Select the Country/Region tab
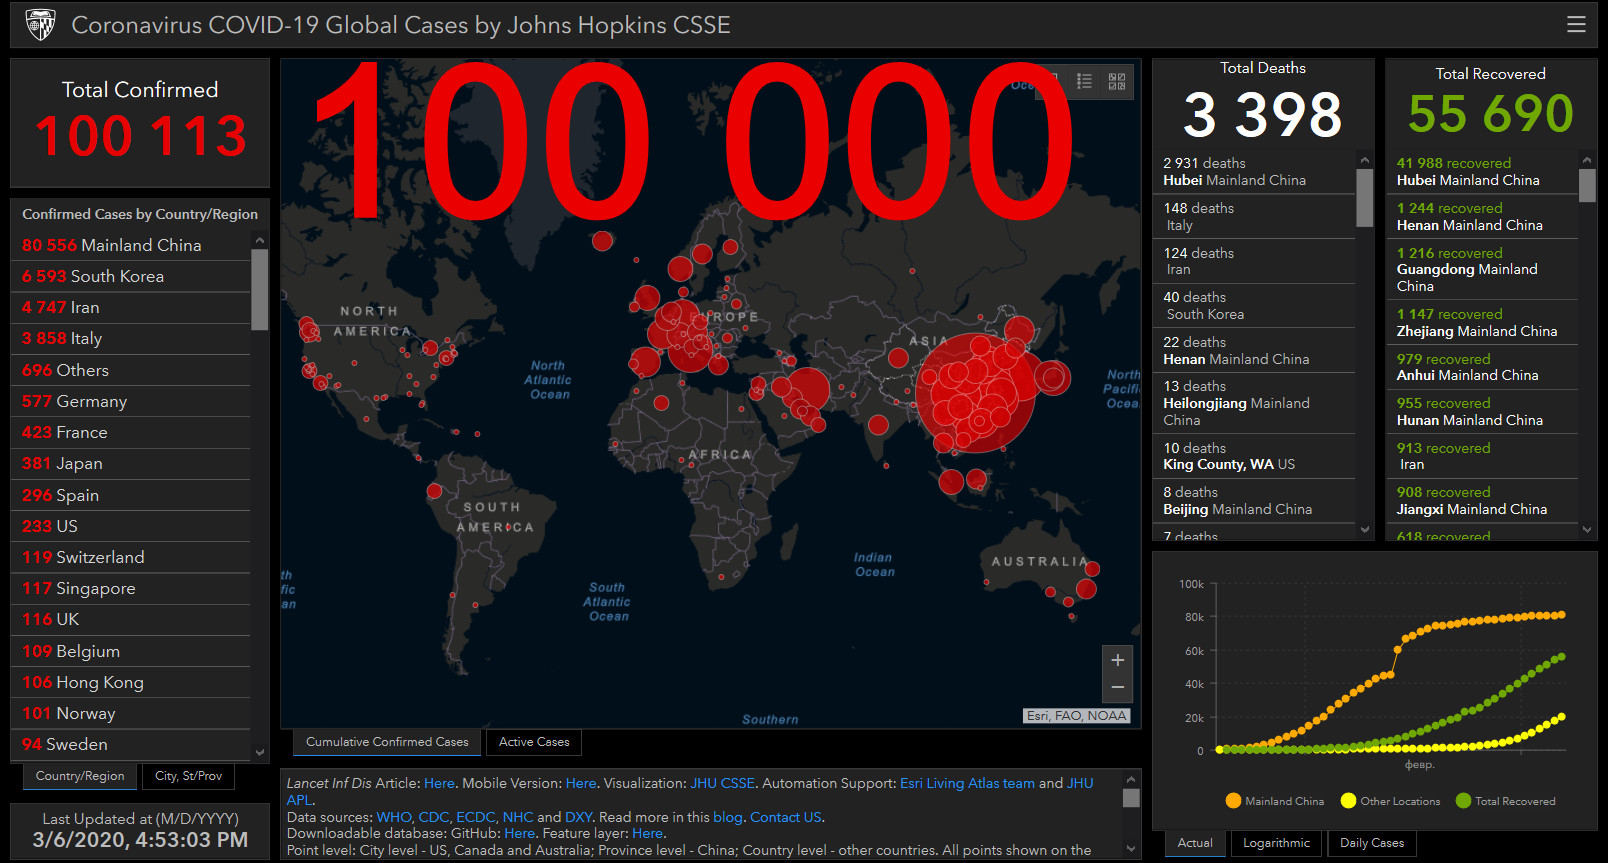Viewport: 1608px width, 863px height. tap(80, 776)
